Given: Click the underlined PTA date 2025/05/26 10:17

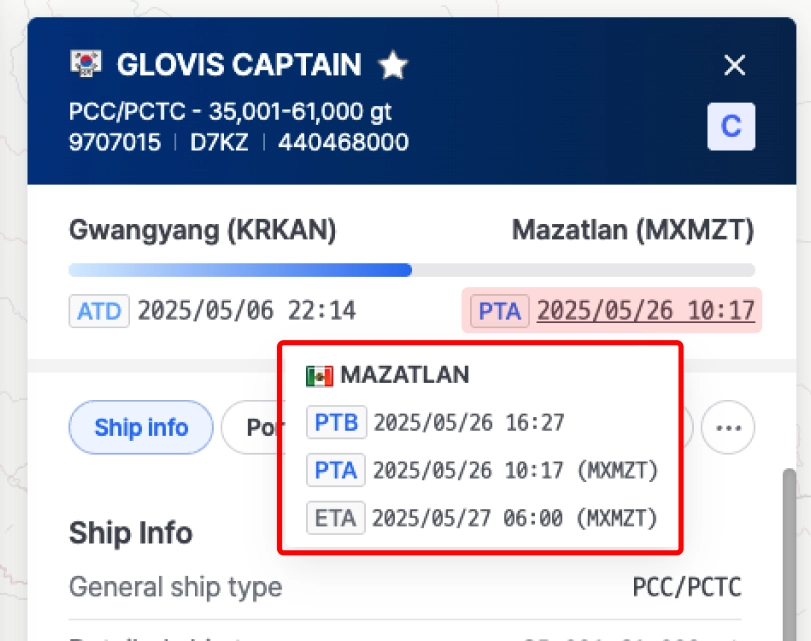Looking at the screenshot, I should (x=645, y=311).
